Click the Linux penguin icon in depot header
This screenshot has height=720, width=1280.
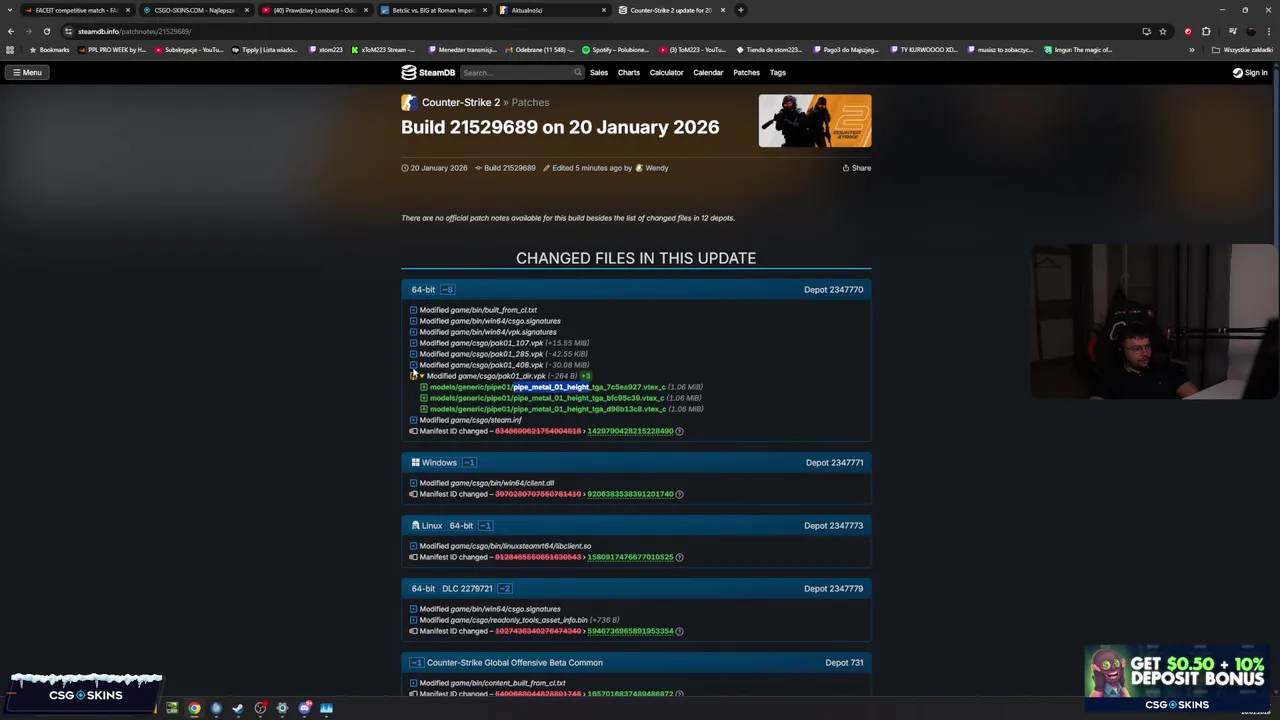pyautogui.click(x=415, y=525)
